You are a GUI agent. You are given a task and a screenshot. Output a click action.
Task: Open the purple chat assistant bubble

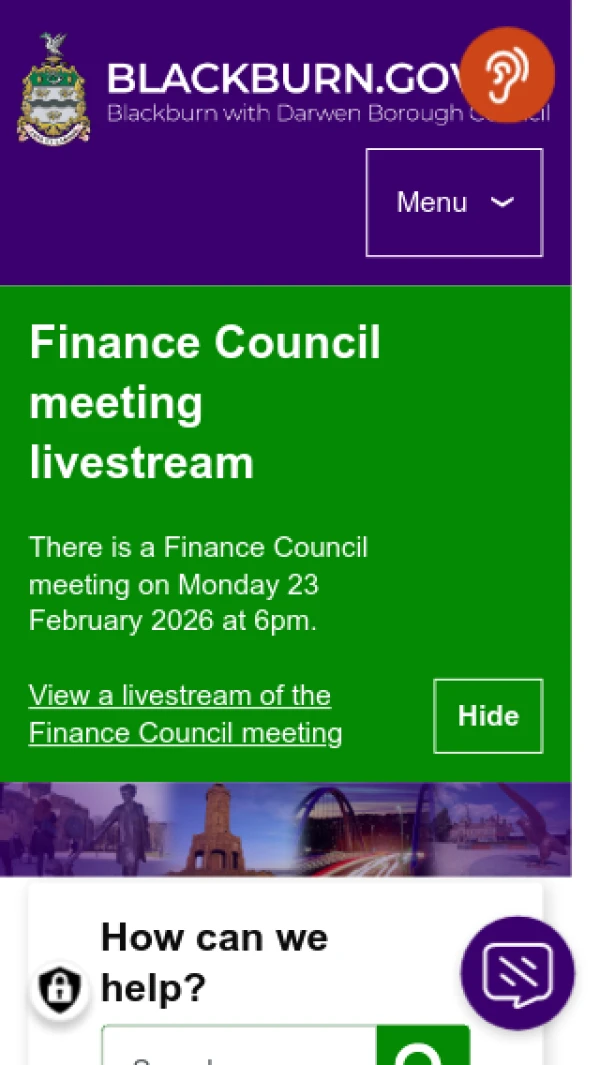click(517, 972)
